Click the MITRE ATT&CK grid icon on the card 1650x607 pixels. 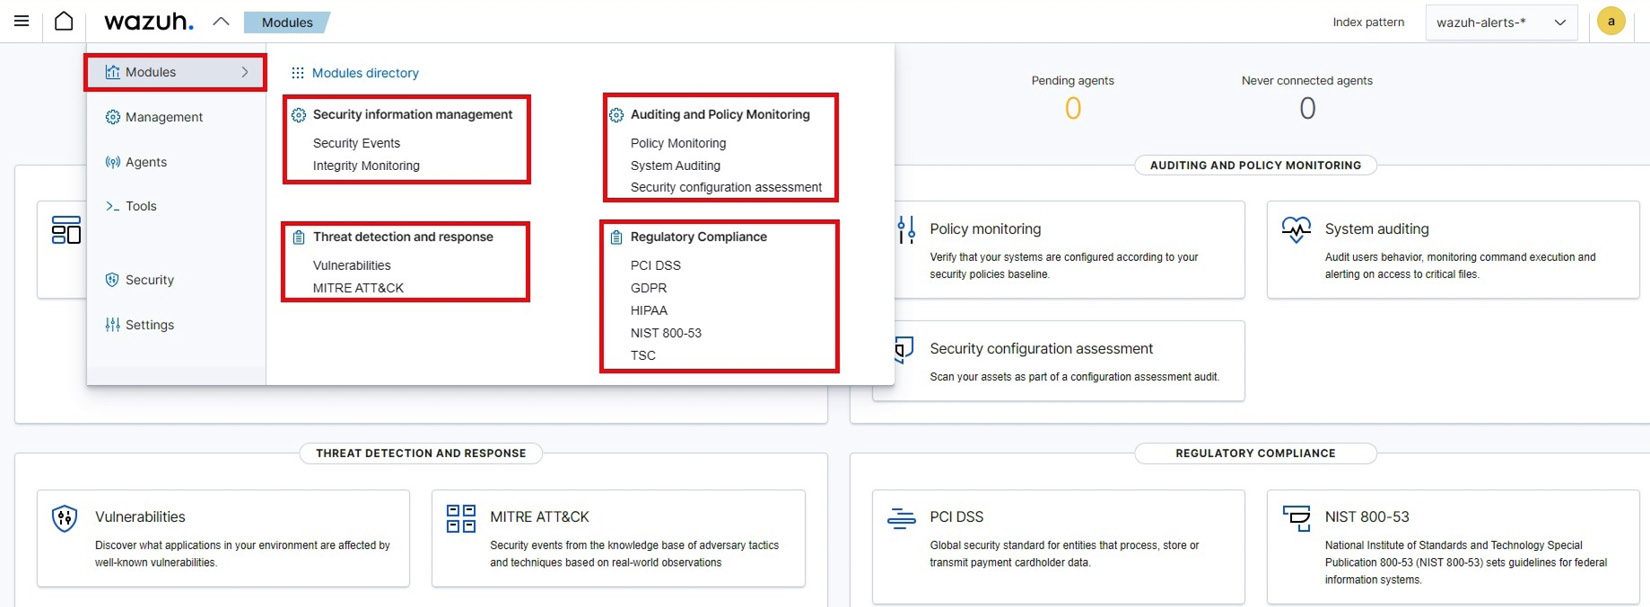point(461,518)
